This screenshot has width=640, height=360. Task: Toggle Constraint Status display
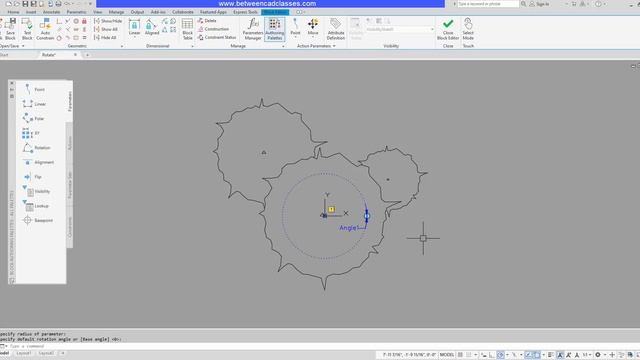click(x=217, y=37)
